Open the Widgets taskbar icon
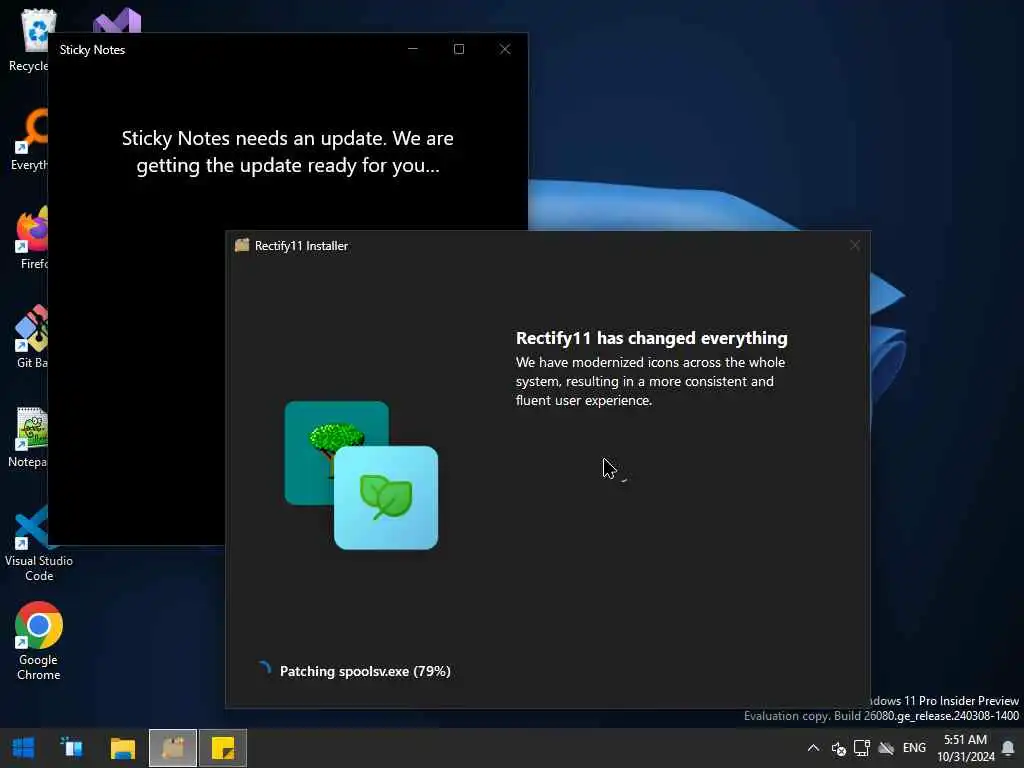 (72, 748)
